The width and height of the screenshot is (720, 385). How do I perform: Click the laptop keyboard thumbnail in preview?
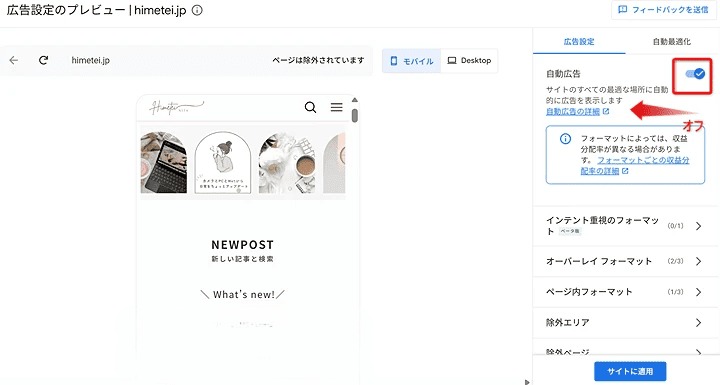(164, 162)
